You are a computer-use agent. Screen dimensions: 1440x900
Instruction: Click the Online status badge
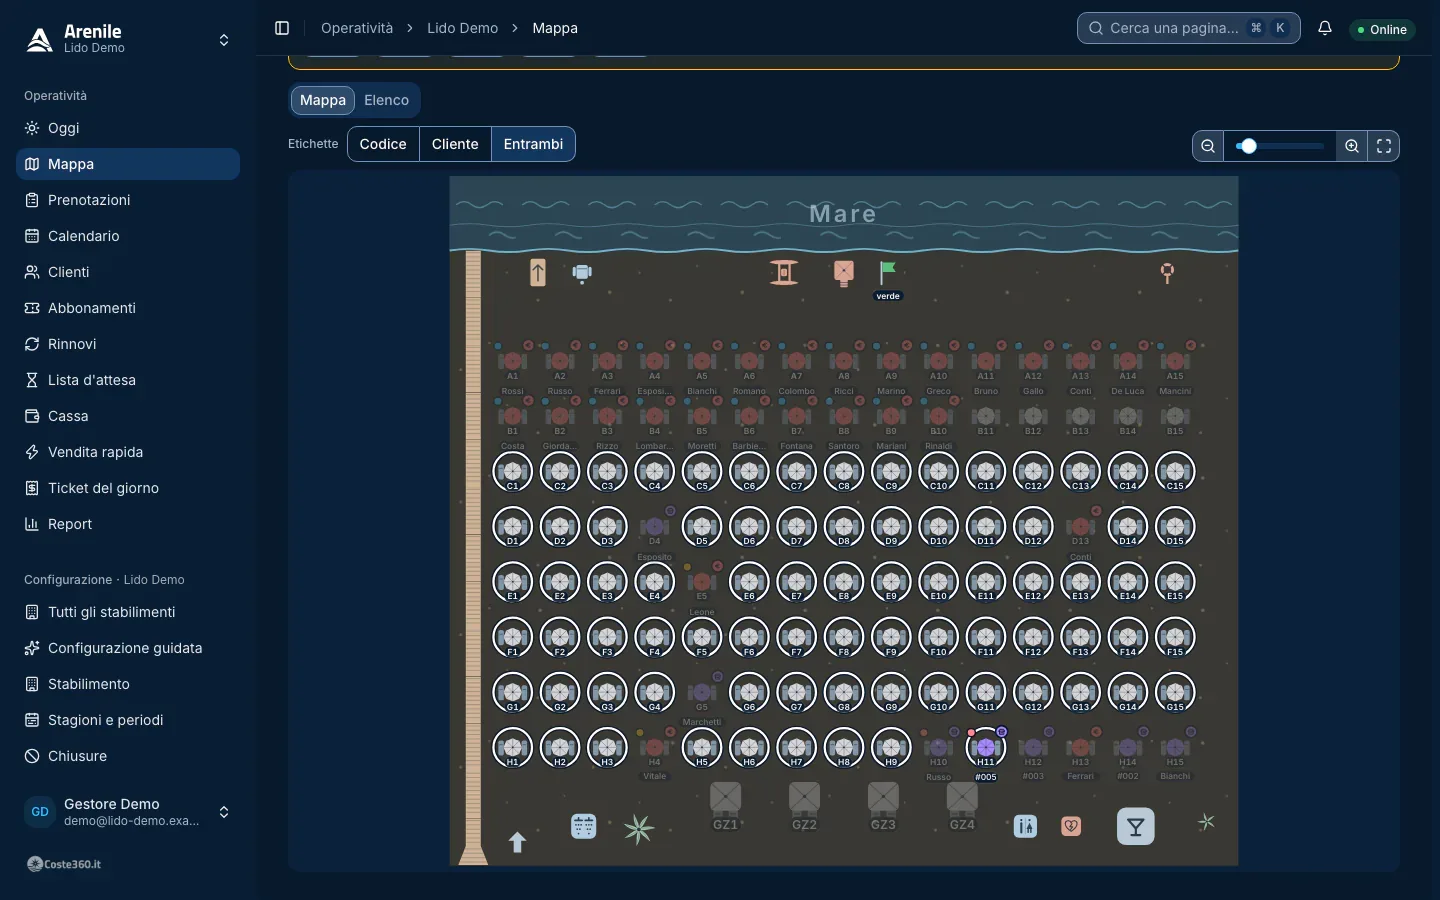tap(1382, 30)
